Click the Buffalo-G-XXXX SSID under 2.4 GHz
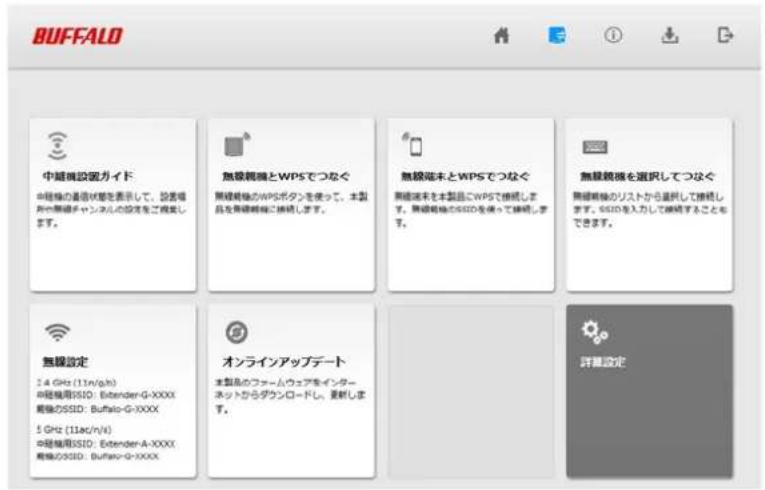The width and height of the screenshot is (765, 490). [x=124, y=409]
